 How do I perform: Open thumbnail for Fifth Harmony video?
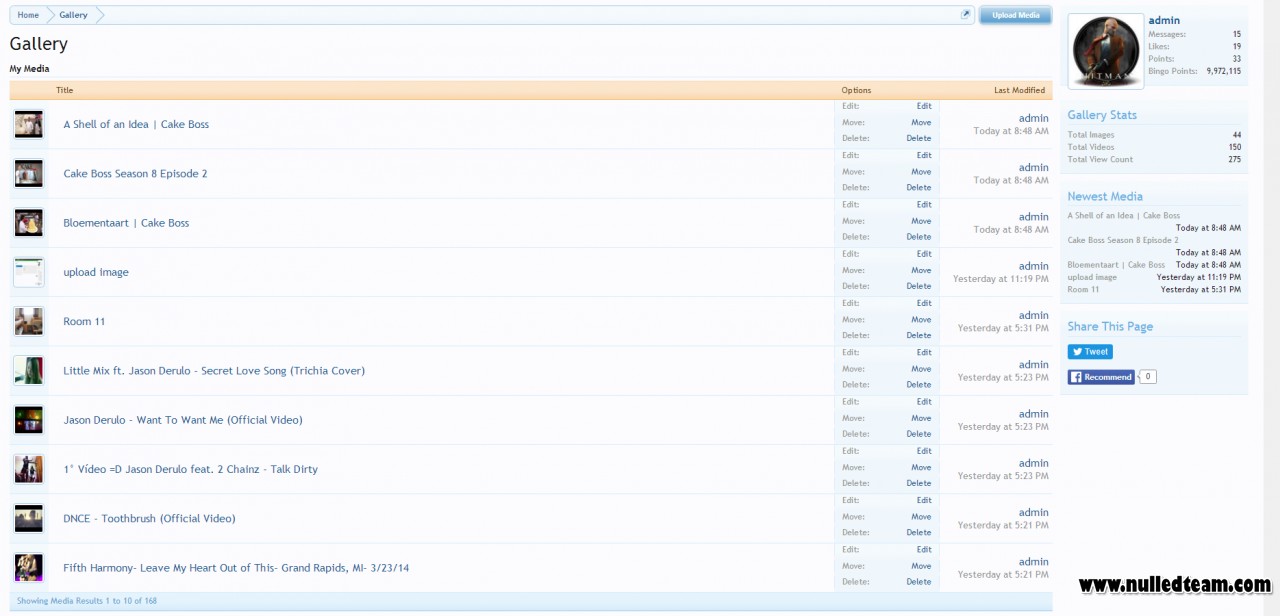click(x=28, y=567)
